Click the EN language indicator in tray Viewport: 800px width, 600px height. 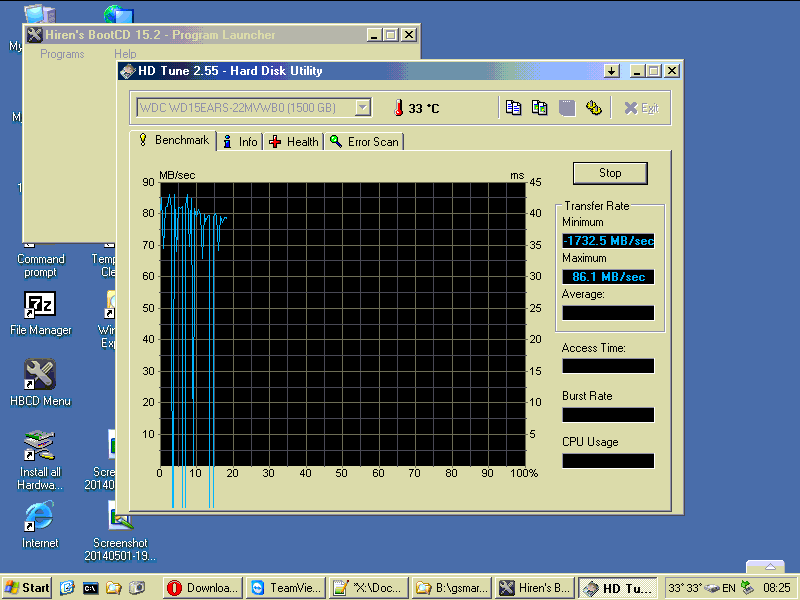coord(729,588)
